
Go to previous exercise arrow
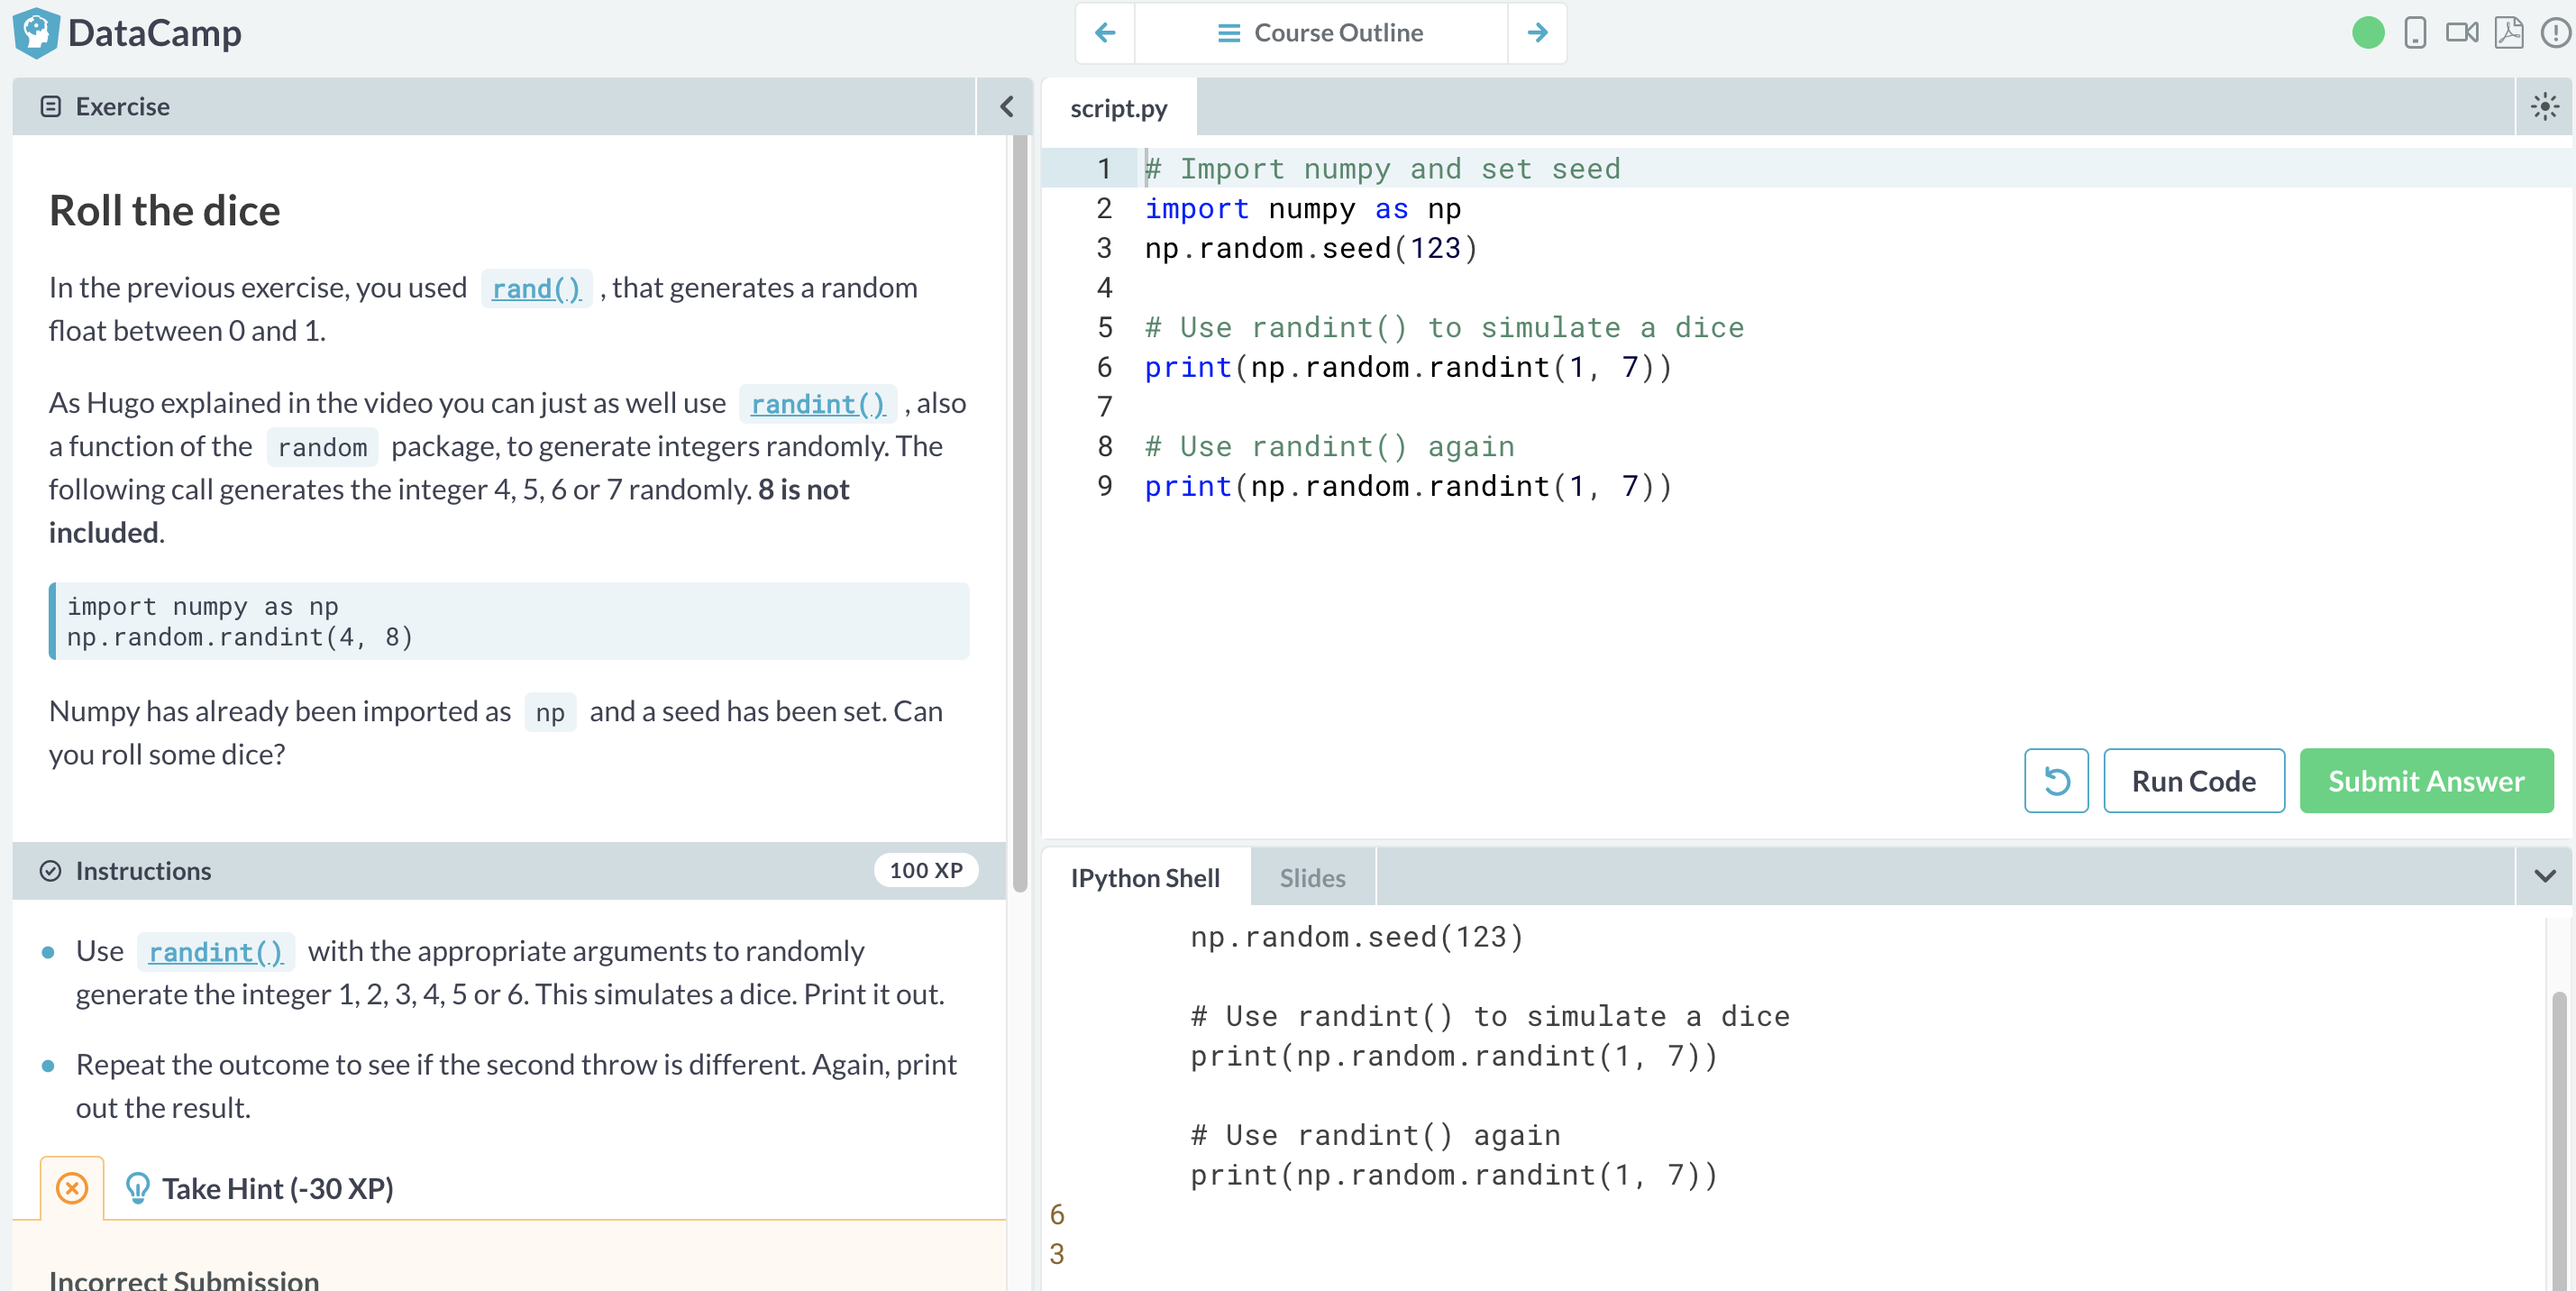pyautogui.click(x=1105, y=33)
